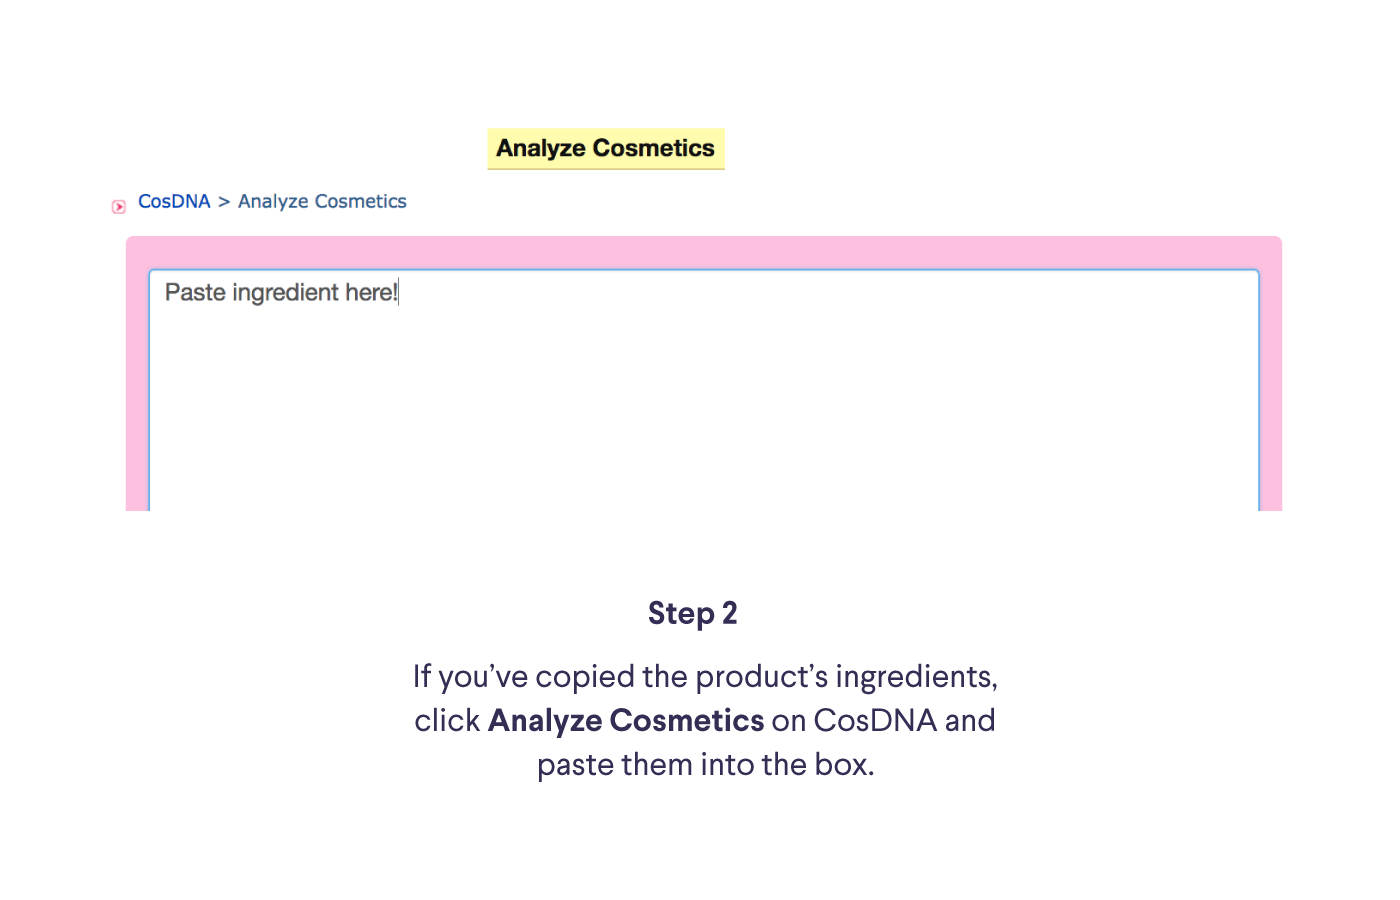The image size is (1400, 900).
Task: Click the instruction line mentioning CosDNA
Action: point(705,720)
